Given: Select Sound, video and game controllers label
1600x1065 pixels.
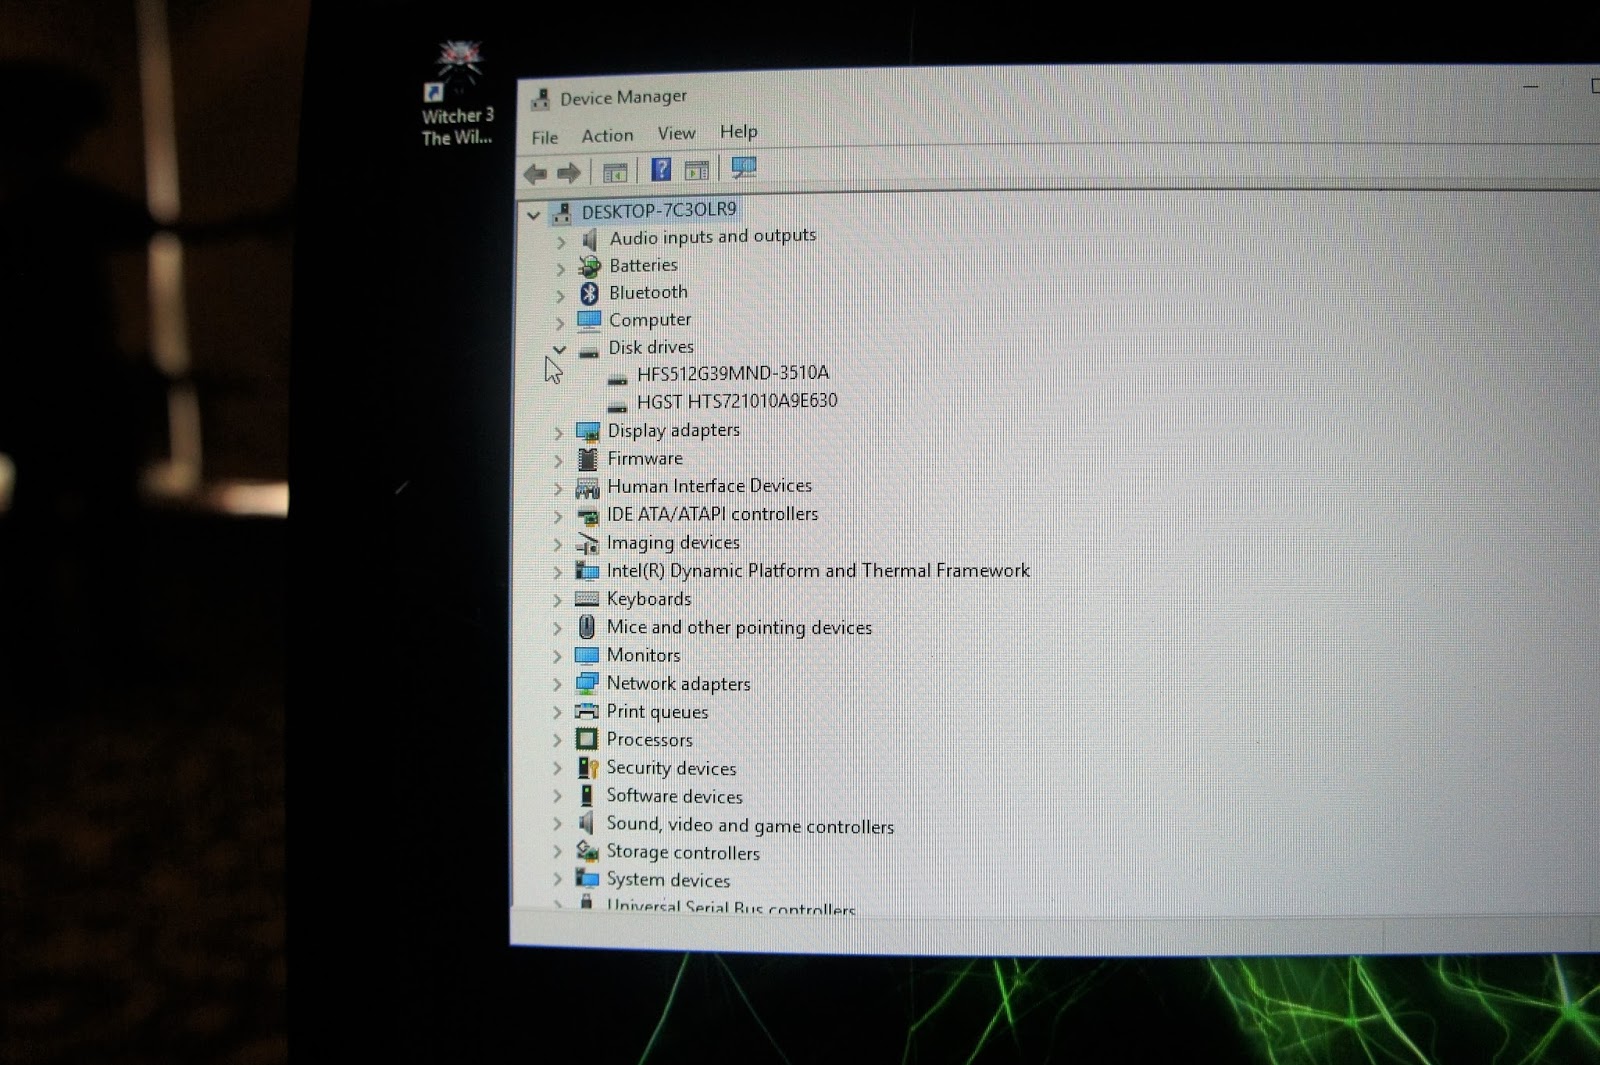Looking at the screenshot, I should pos(750,825).
